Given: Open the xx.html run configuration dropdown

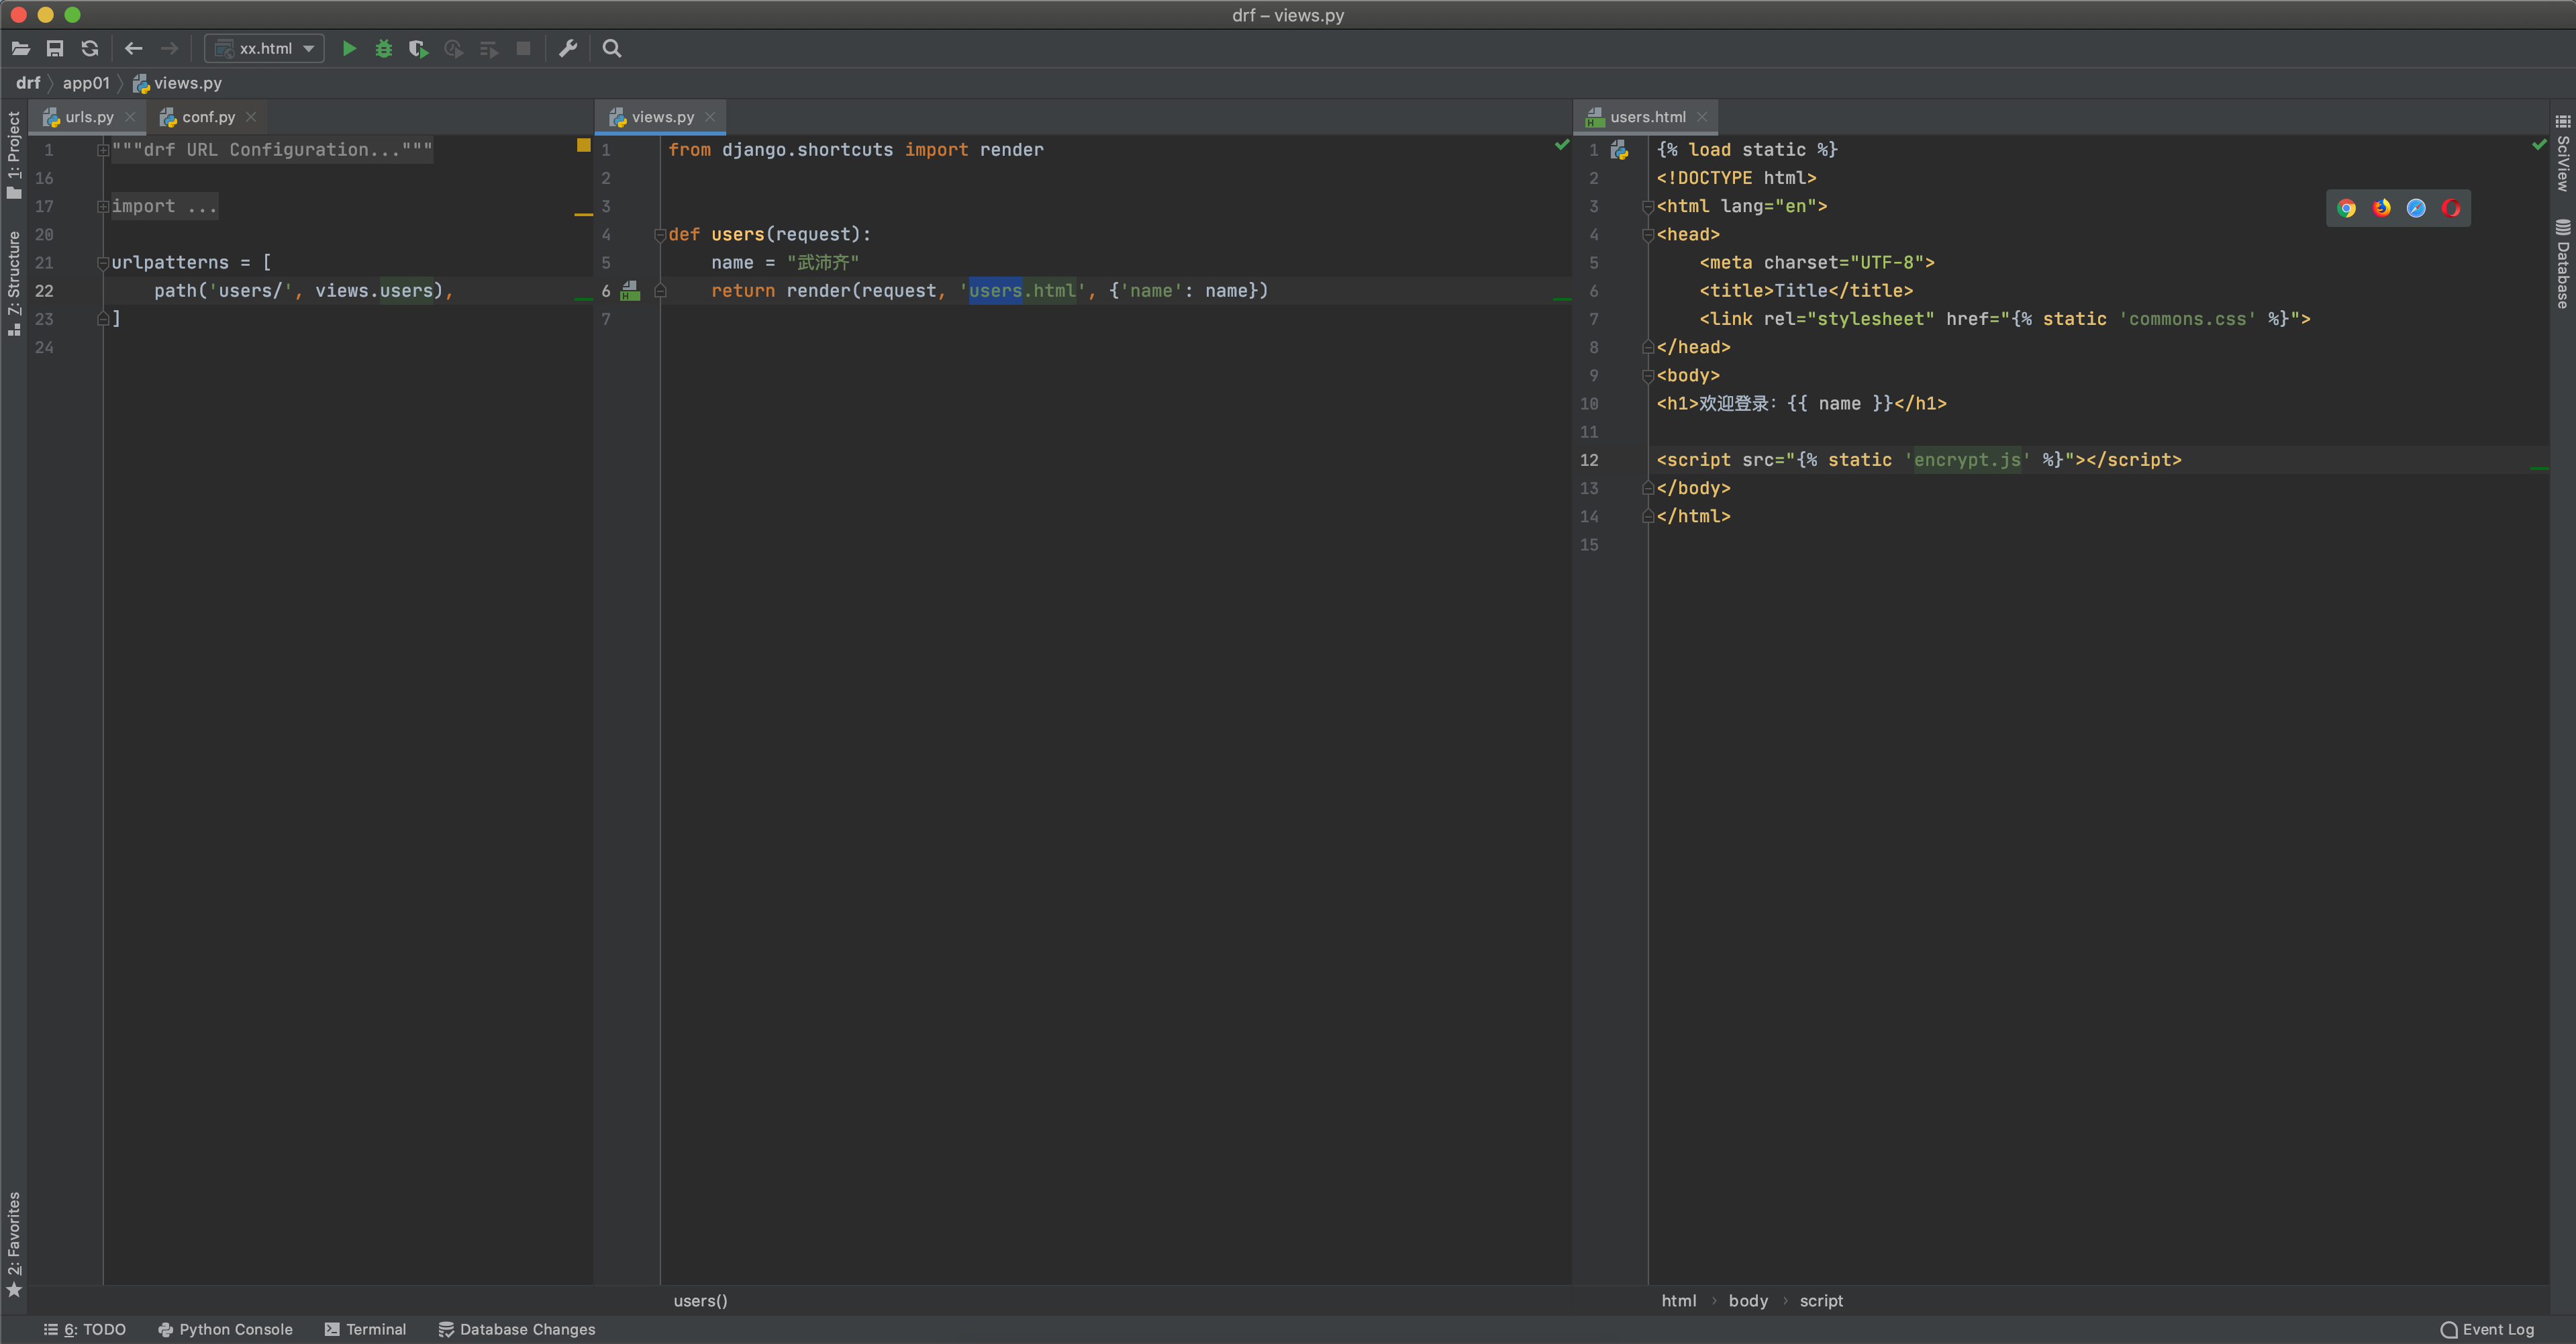Looking at the screenshot, I should point(265,48).
